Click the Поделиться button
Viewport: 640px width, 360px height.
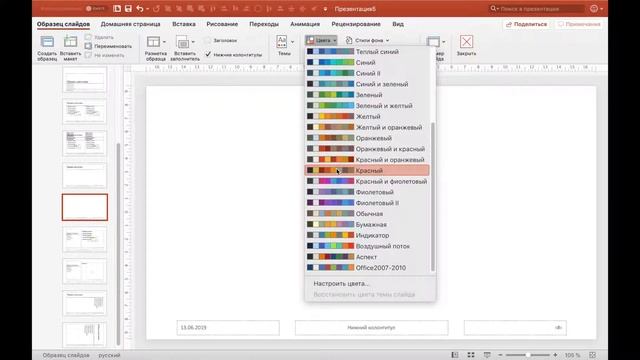[x=526, y=24]
